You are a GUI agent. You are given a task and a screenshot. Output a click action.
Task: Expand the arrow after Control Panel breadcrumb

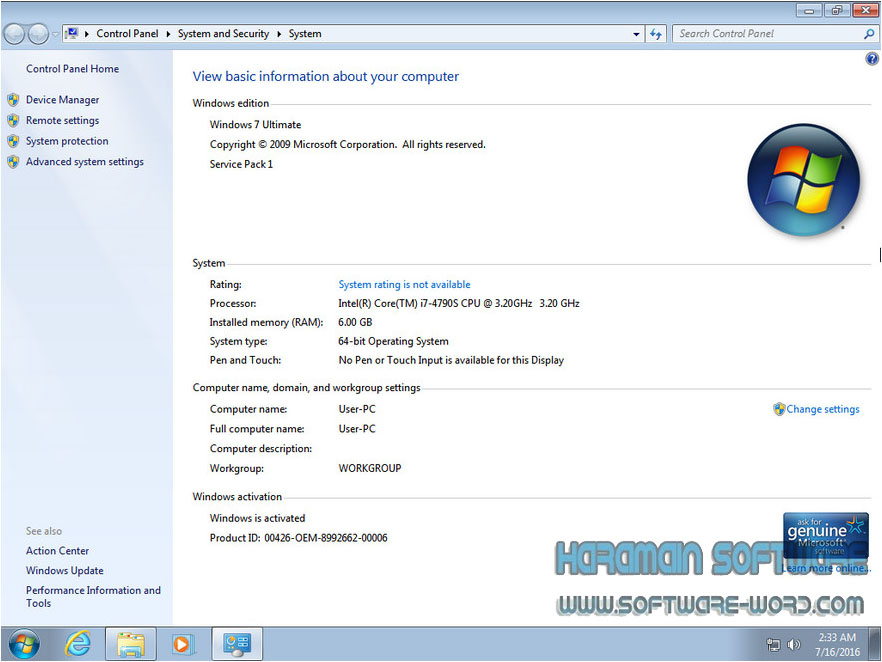168,34
